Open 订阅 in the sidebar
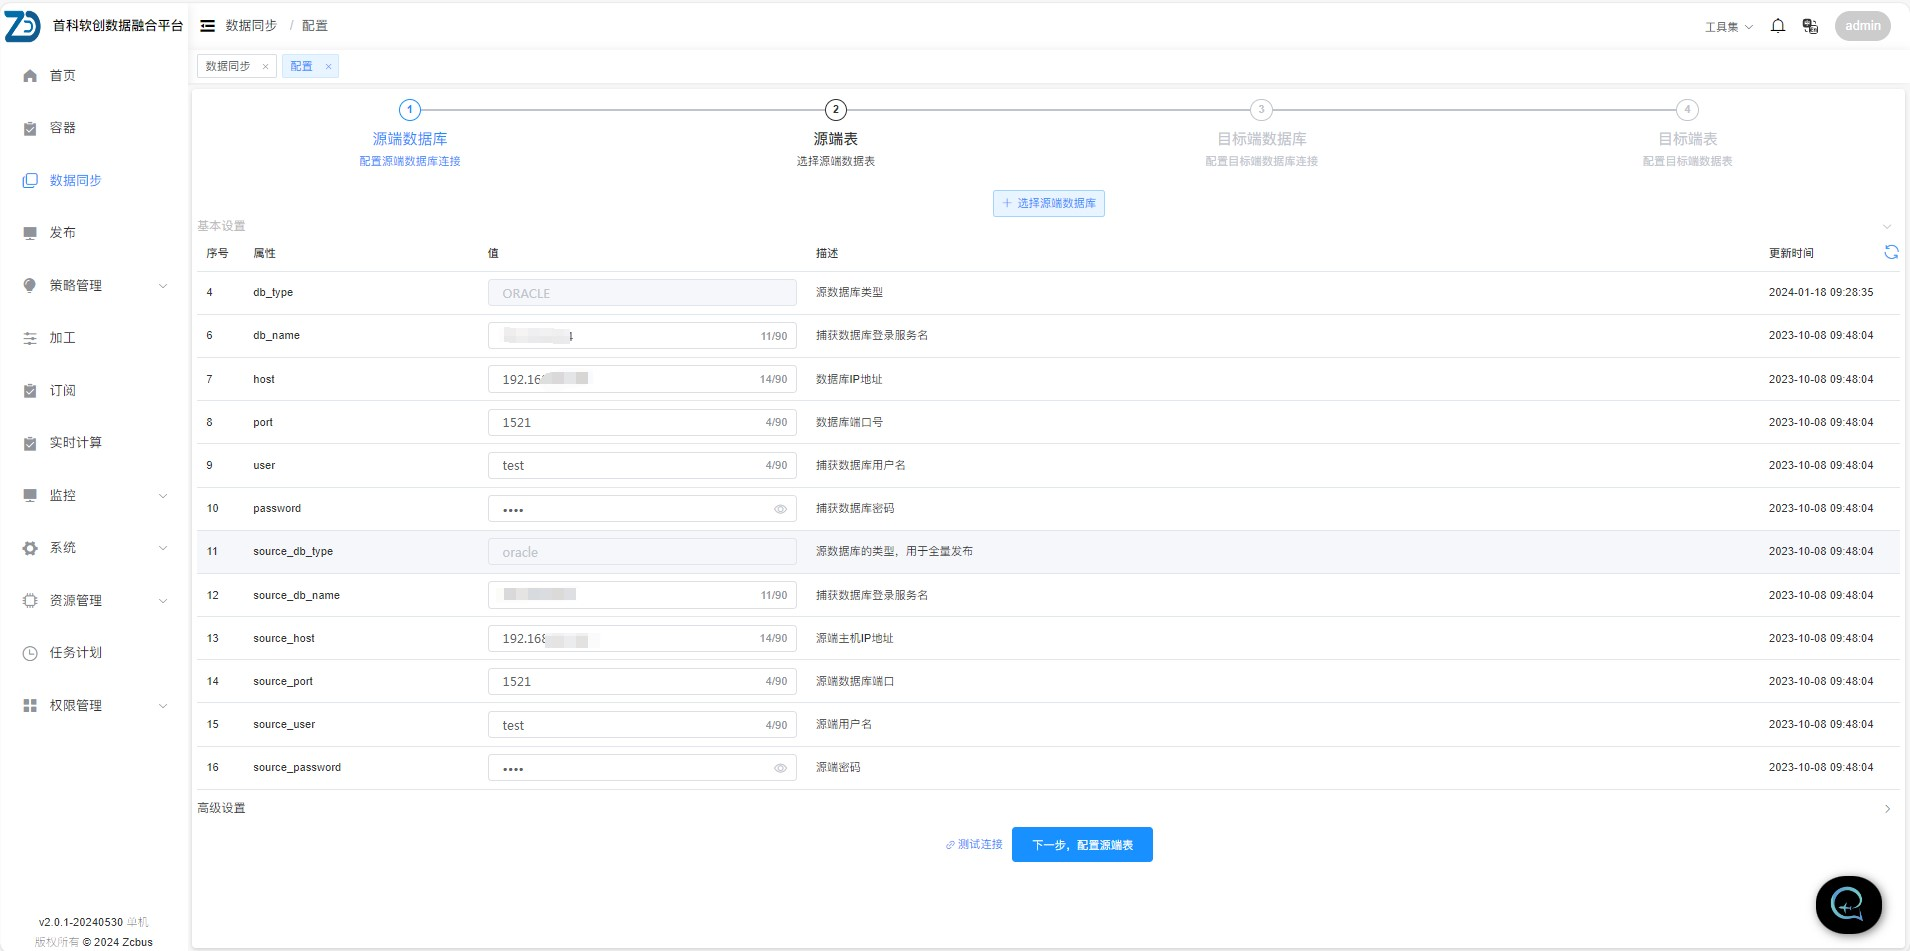The height and width of the screenshot is (951, 1910). pos(63,391)
